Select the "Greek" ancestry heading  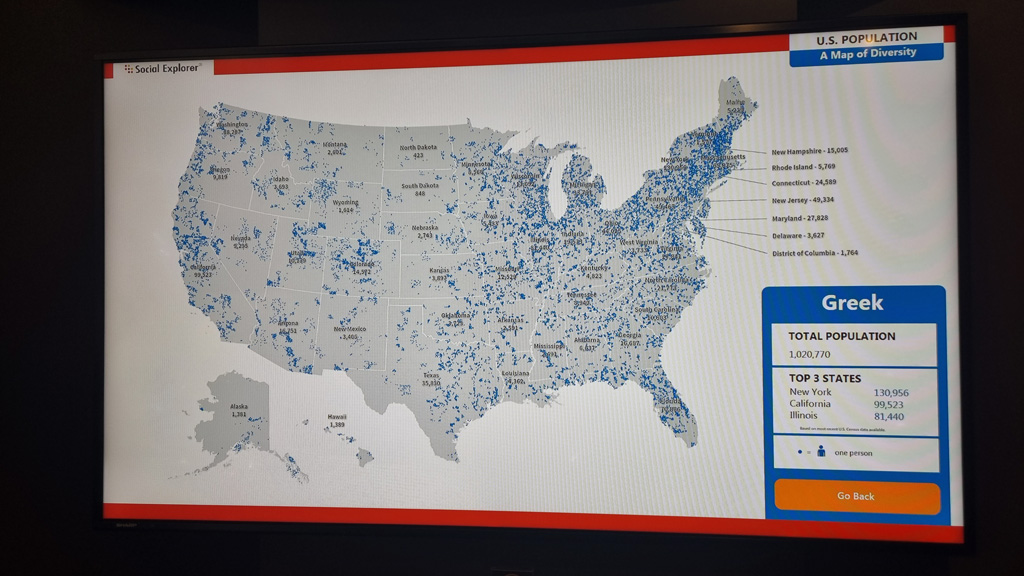(x=852, y=302)
